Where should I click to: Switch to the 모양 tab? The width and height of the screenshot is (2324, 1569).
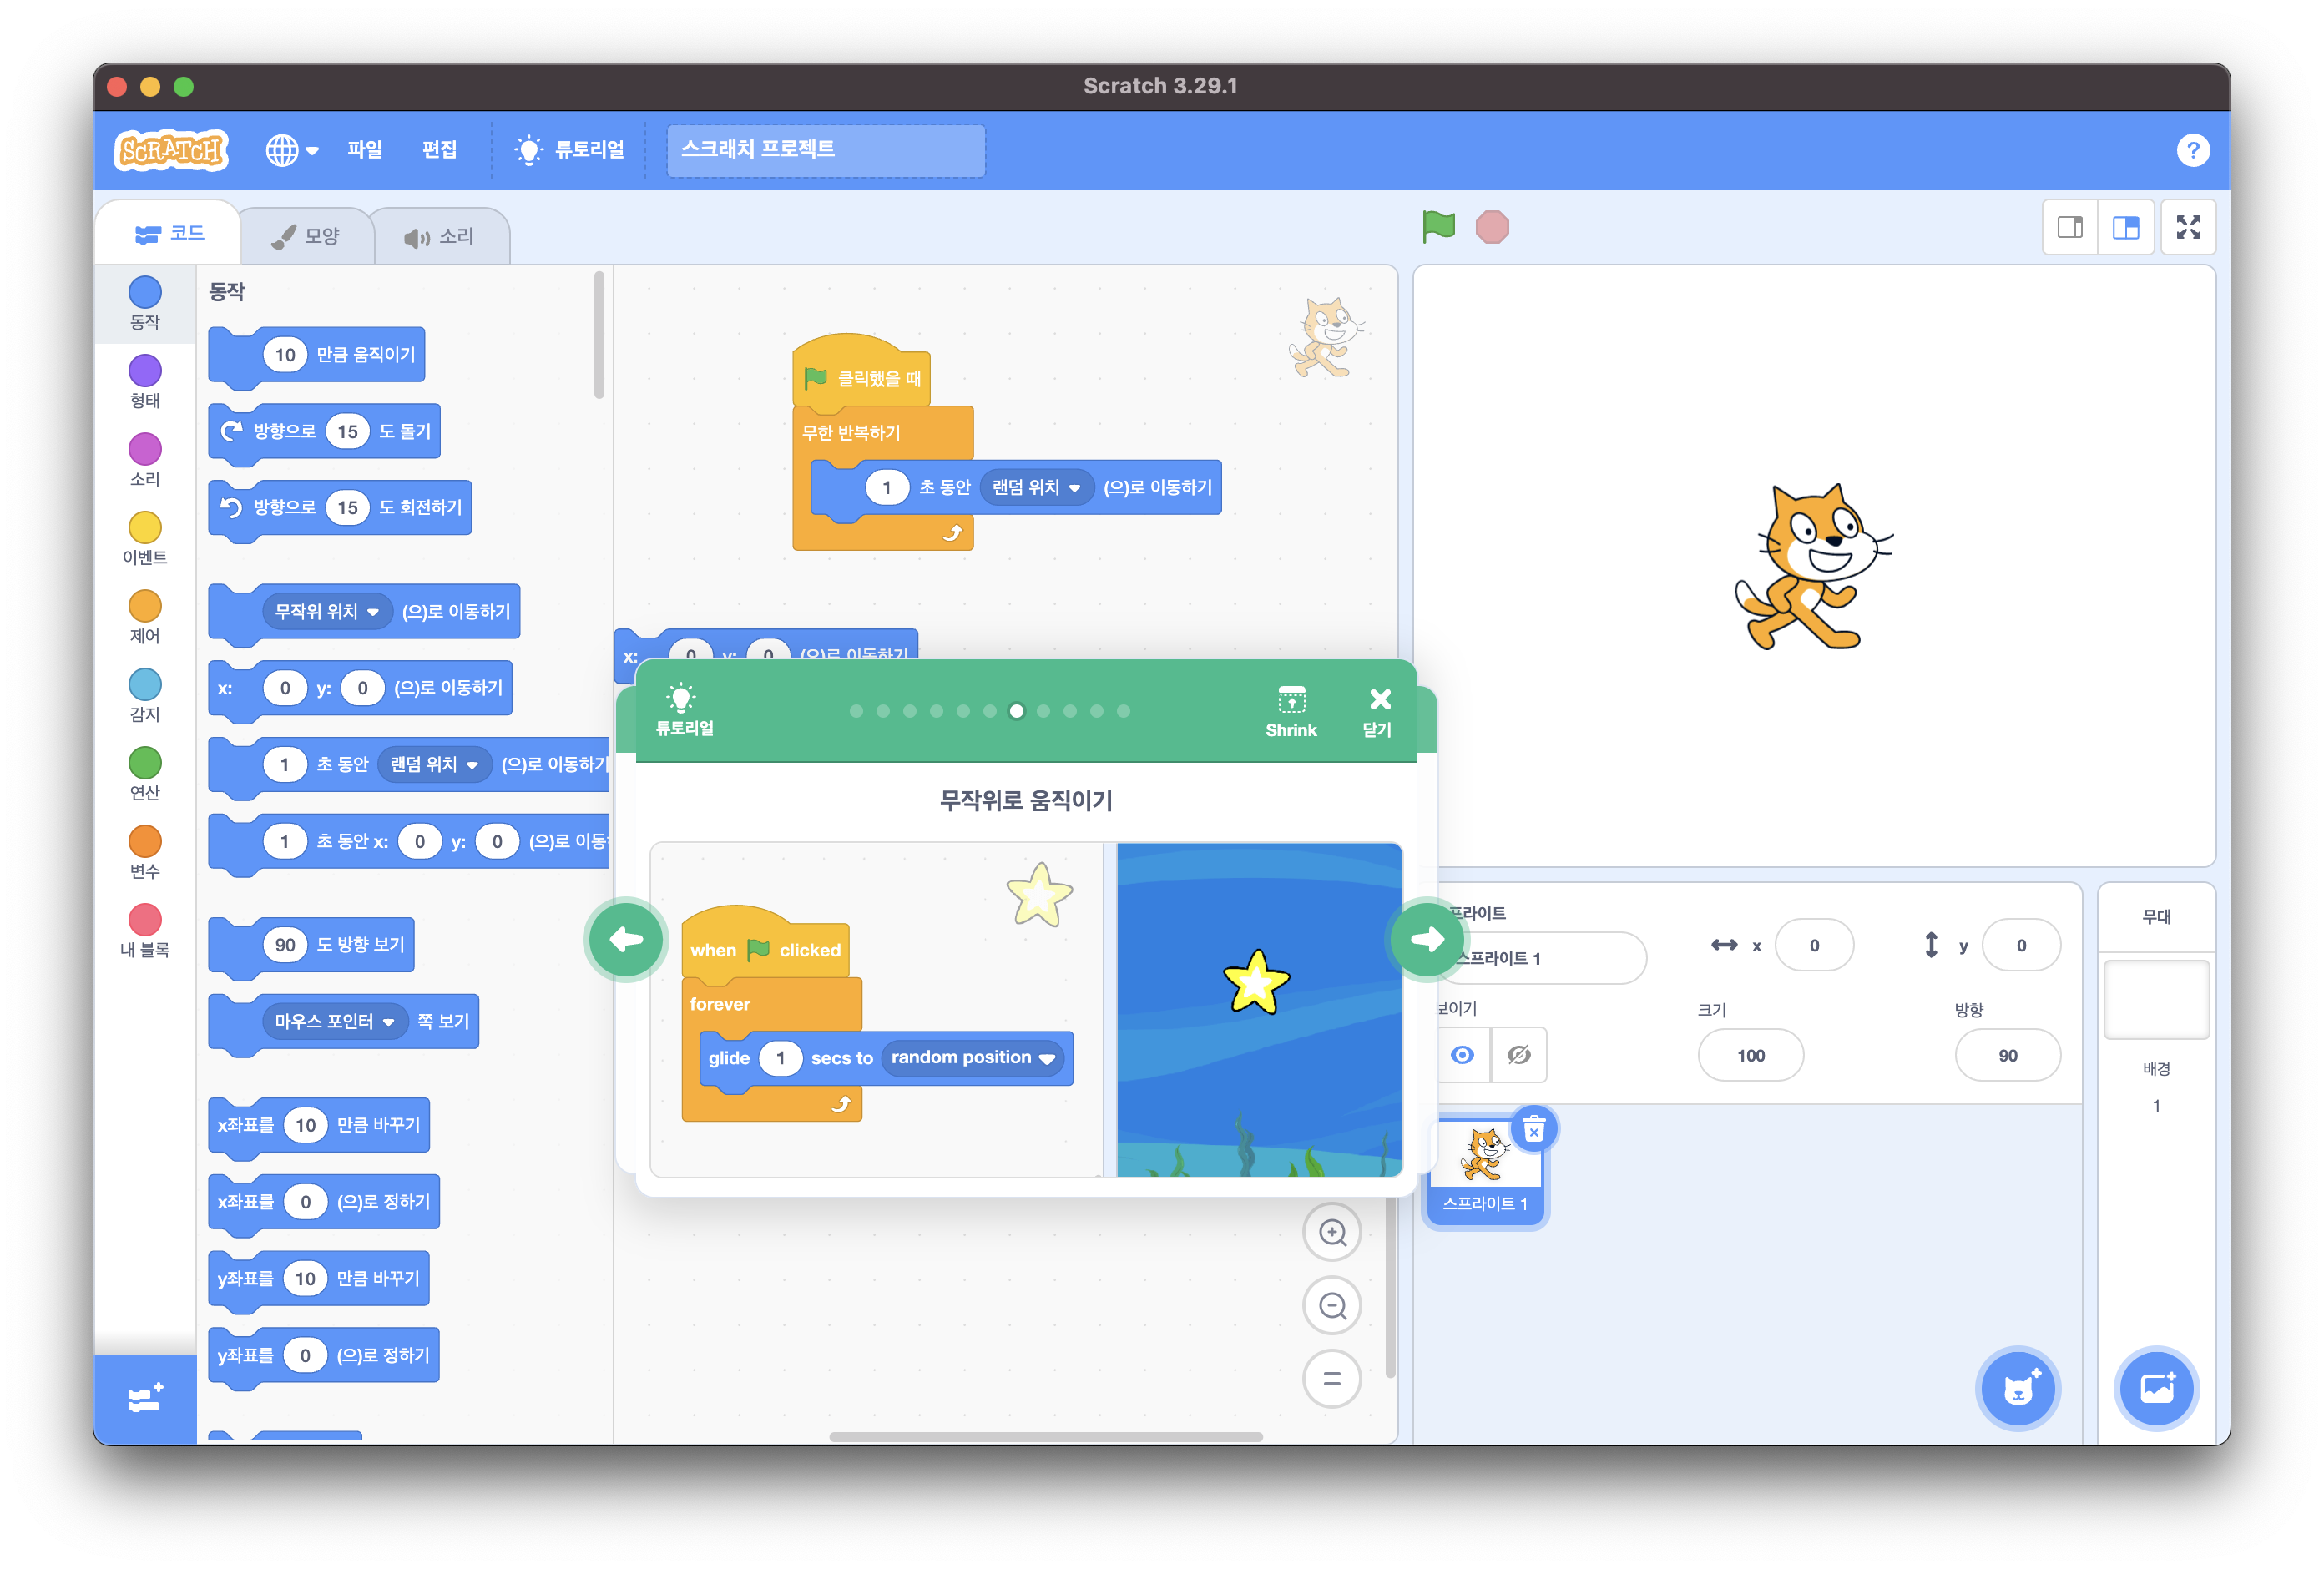307,236
